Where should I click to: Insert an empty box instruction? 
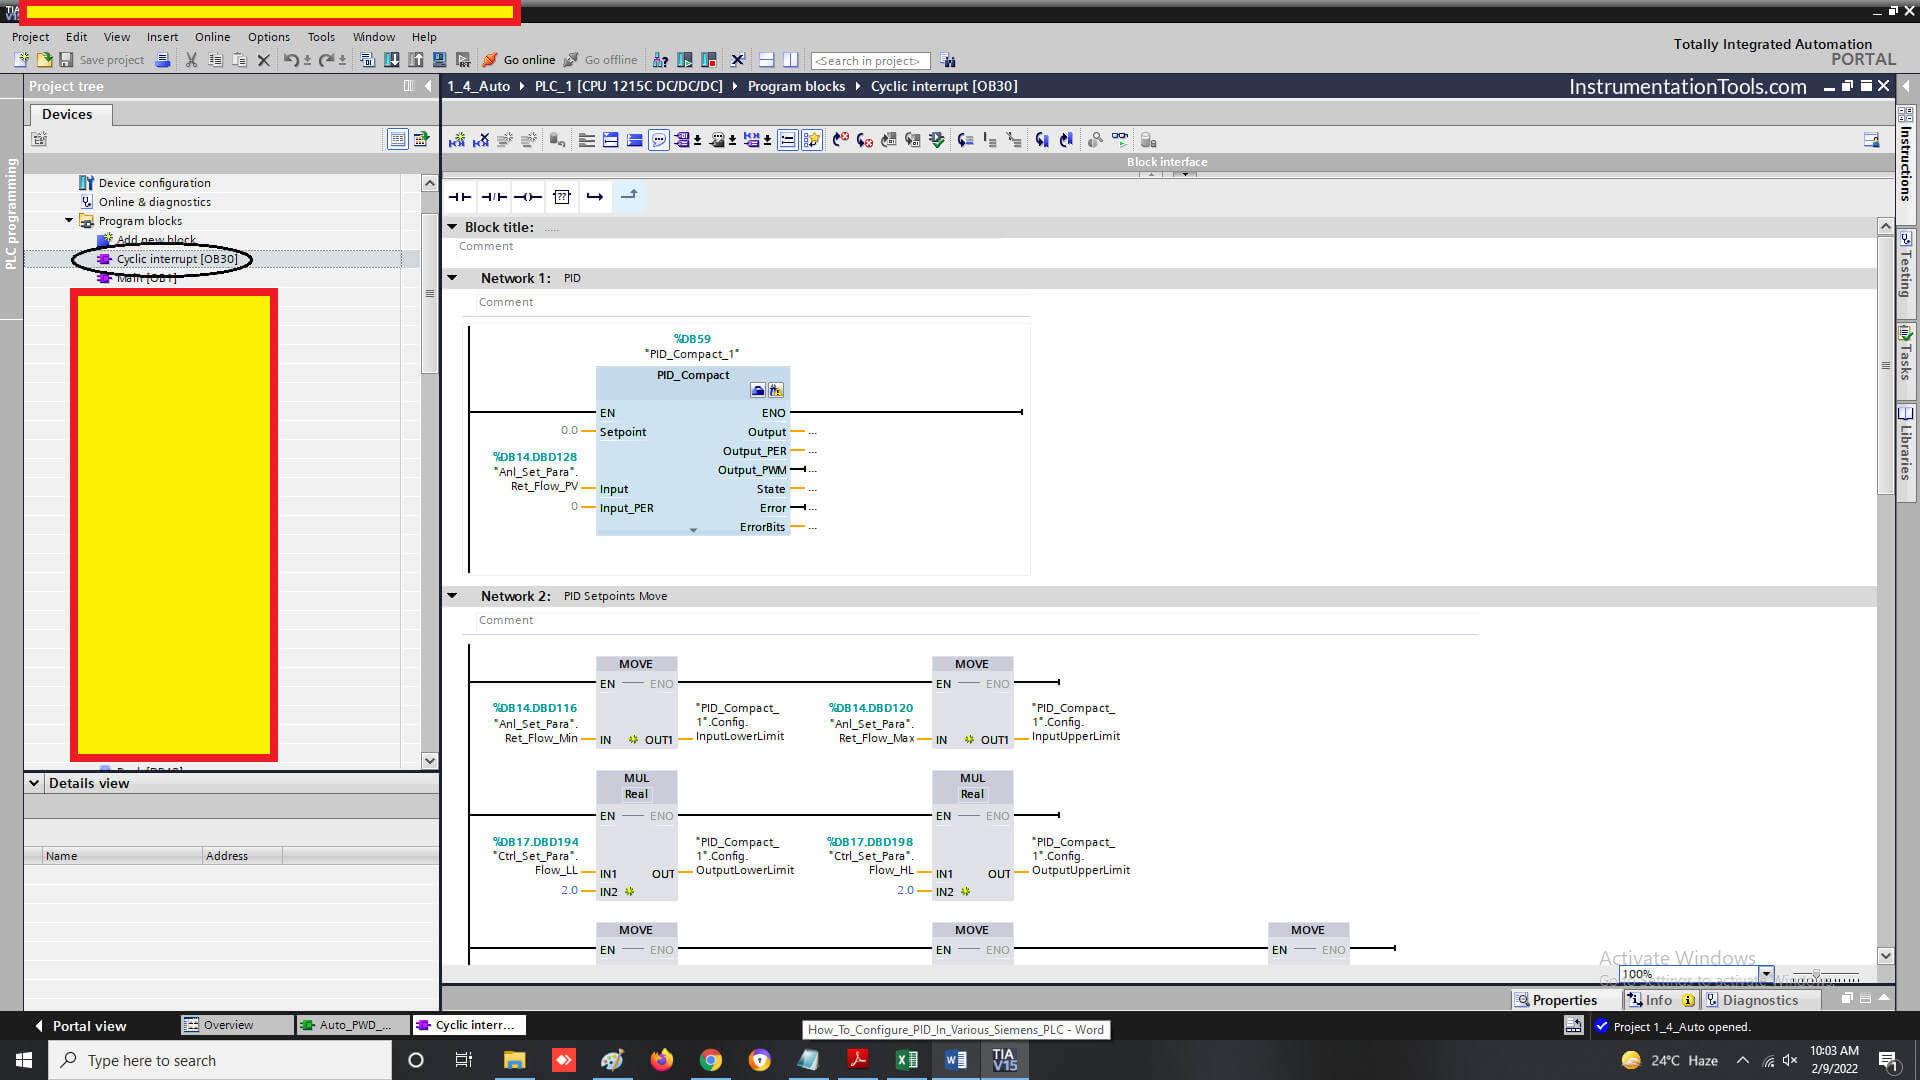[562, 197]
